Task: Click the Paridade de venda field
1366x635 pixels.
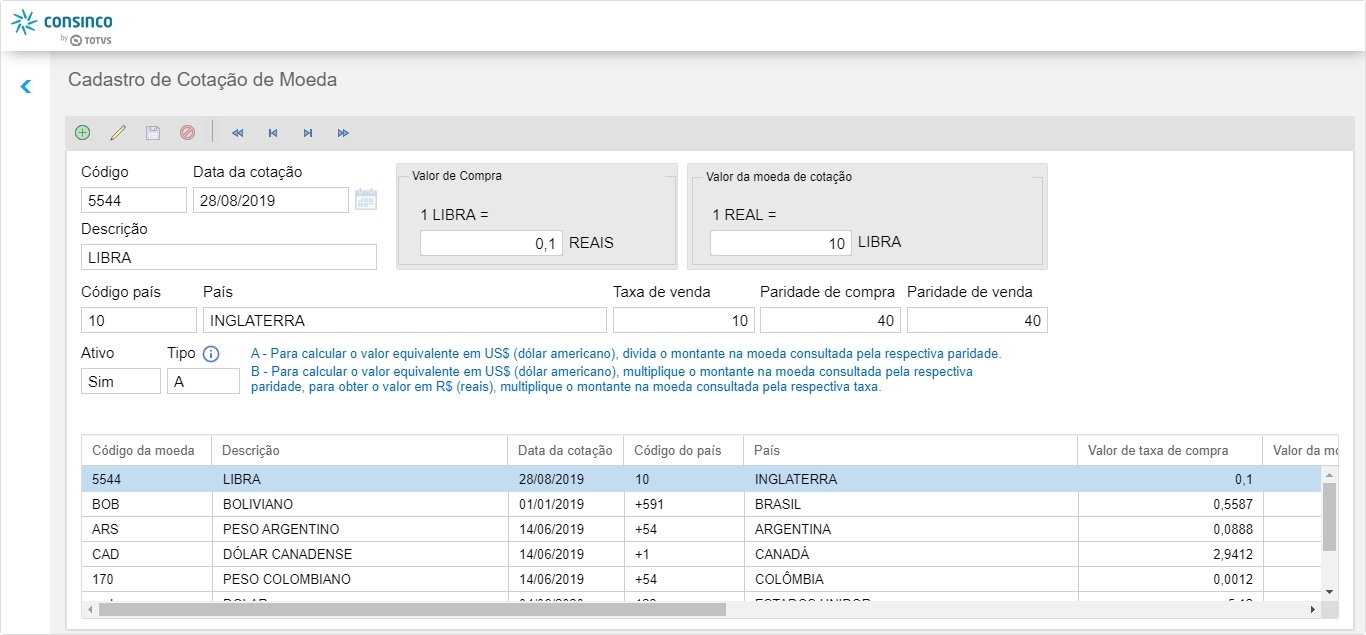Action: click(x=977, y=320)
